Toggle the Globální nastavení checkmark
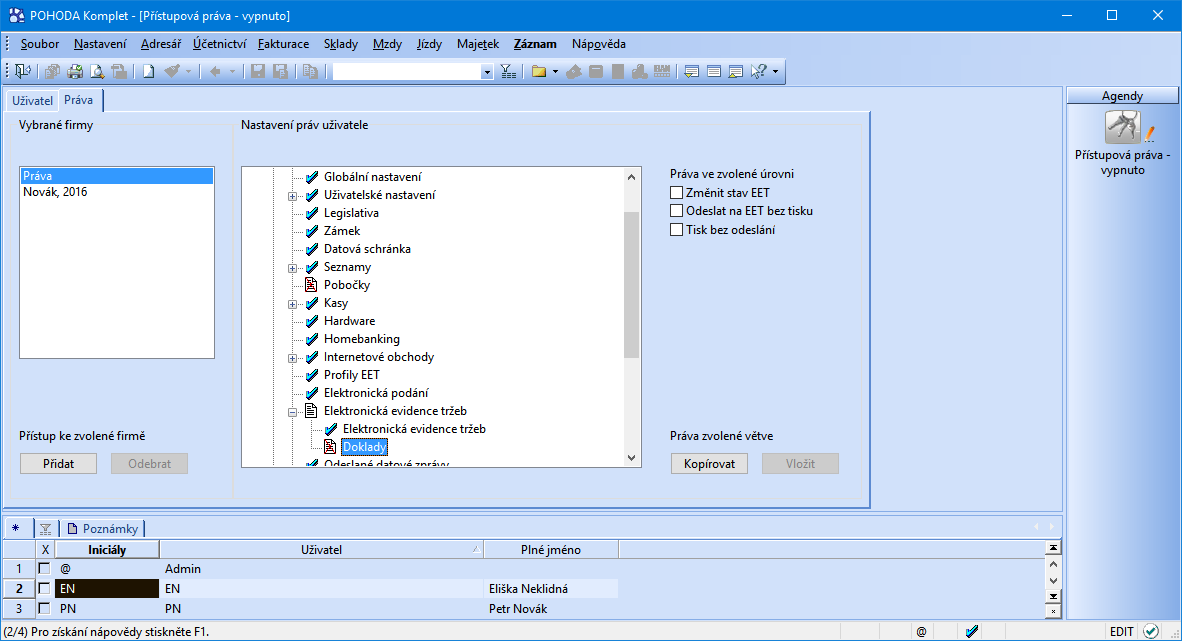Viewport: 1182px width, 641px height. 311,177
